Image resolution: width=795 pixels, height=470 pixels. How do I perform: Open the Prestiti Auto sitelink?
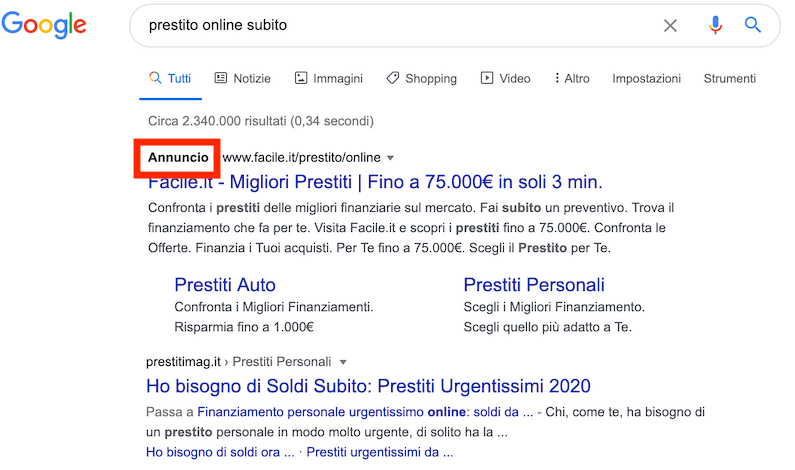click(x=225, y=285)
